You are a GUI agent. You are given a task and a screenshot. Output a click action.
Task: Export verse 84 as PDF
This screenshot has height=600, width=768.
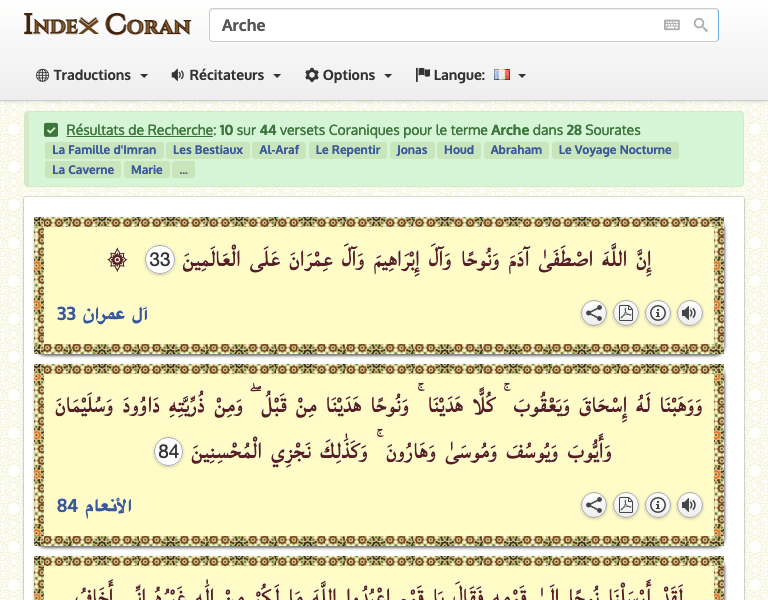point(626,505)
